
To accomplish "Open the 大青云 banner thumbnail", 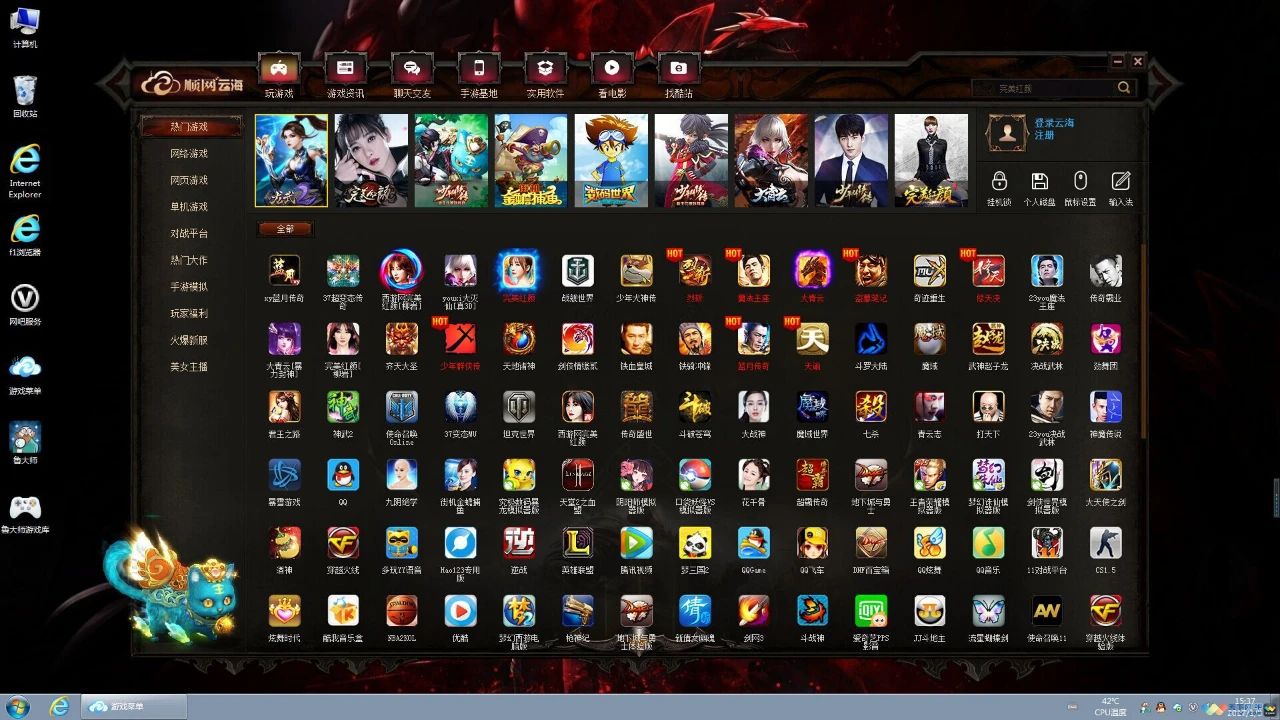I will (771, 160).
